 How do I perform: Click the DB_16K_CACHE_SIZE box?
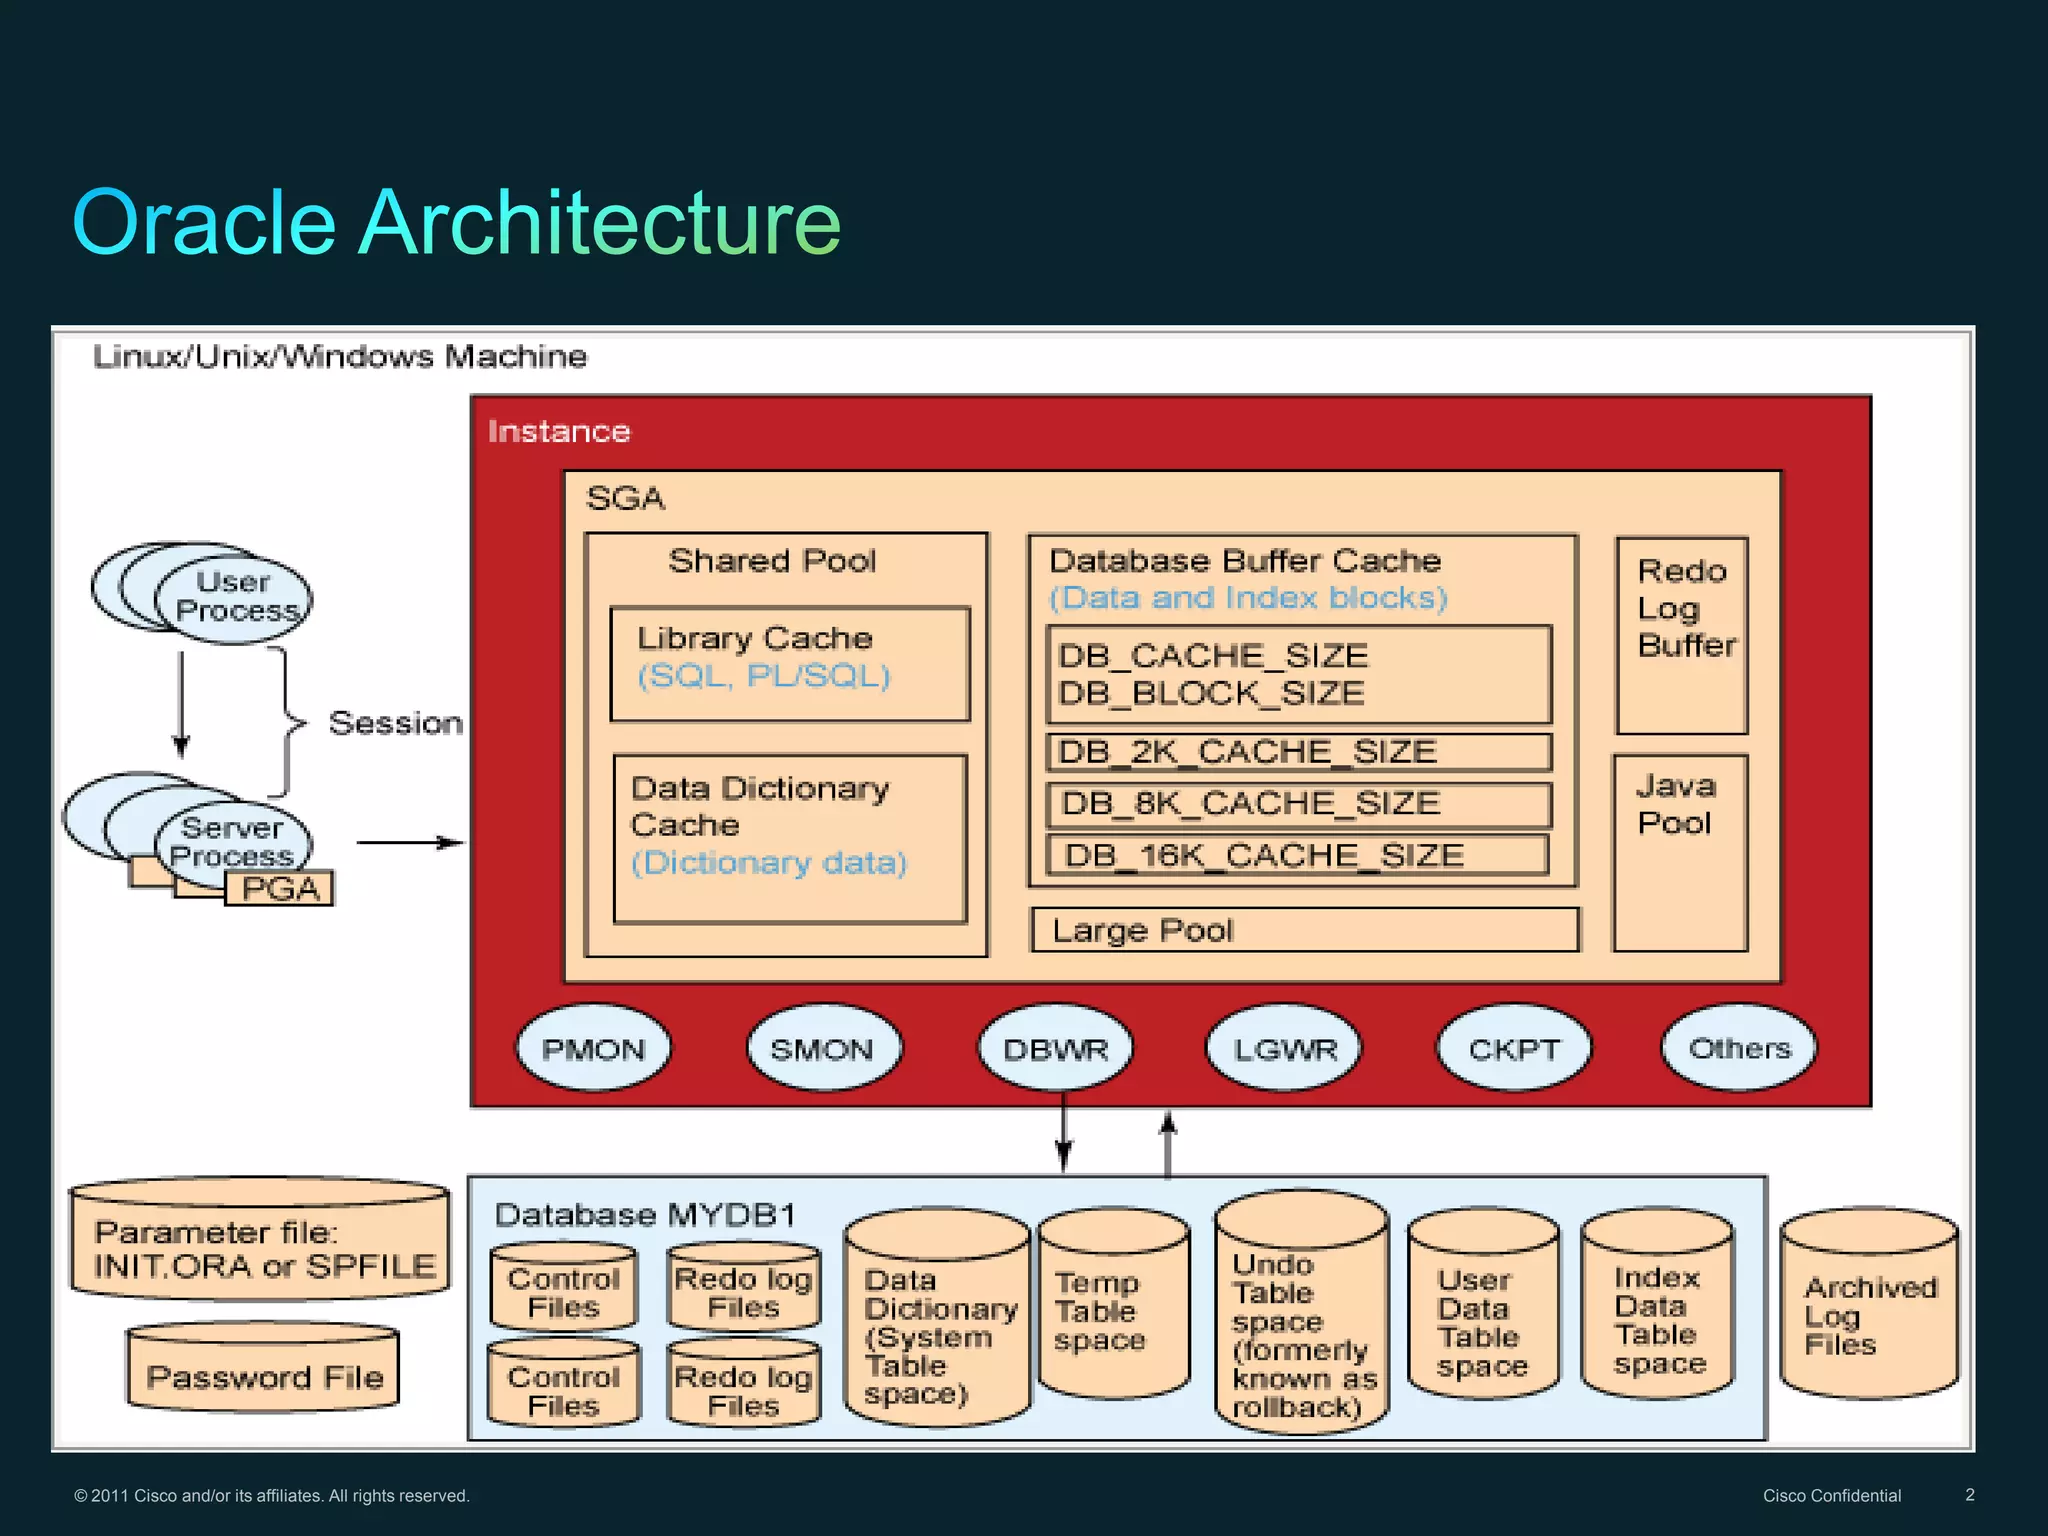(1297, 856)
